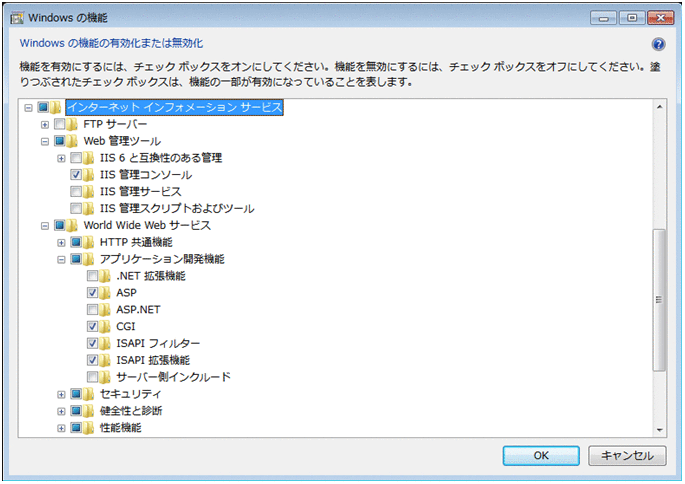The width and height of the screenshot is (685, 484).
Task: Disable the ISAPI フィルター checkbox
Action: (93, 344)
